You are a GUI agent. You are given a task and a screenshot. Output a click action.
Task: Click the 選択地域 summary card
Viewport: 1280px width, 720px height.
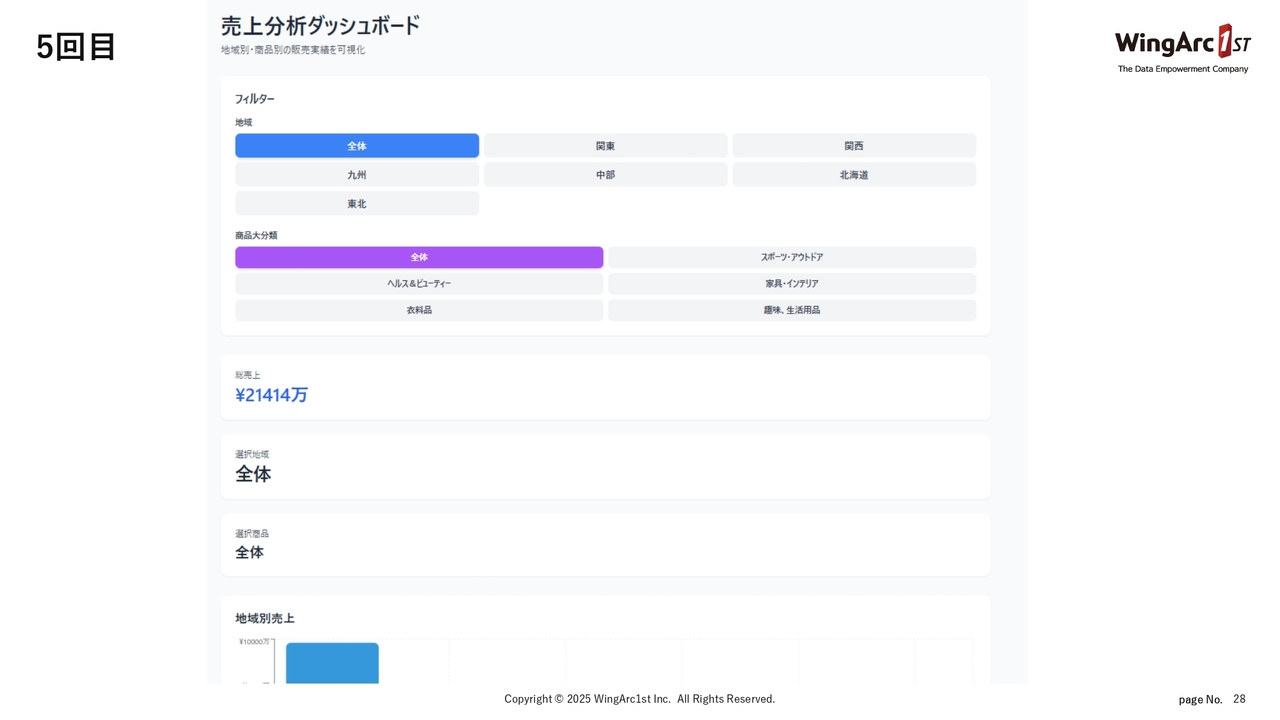605,466
